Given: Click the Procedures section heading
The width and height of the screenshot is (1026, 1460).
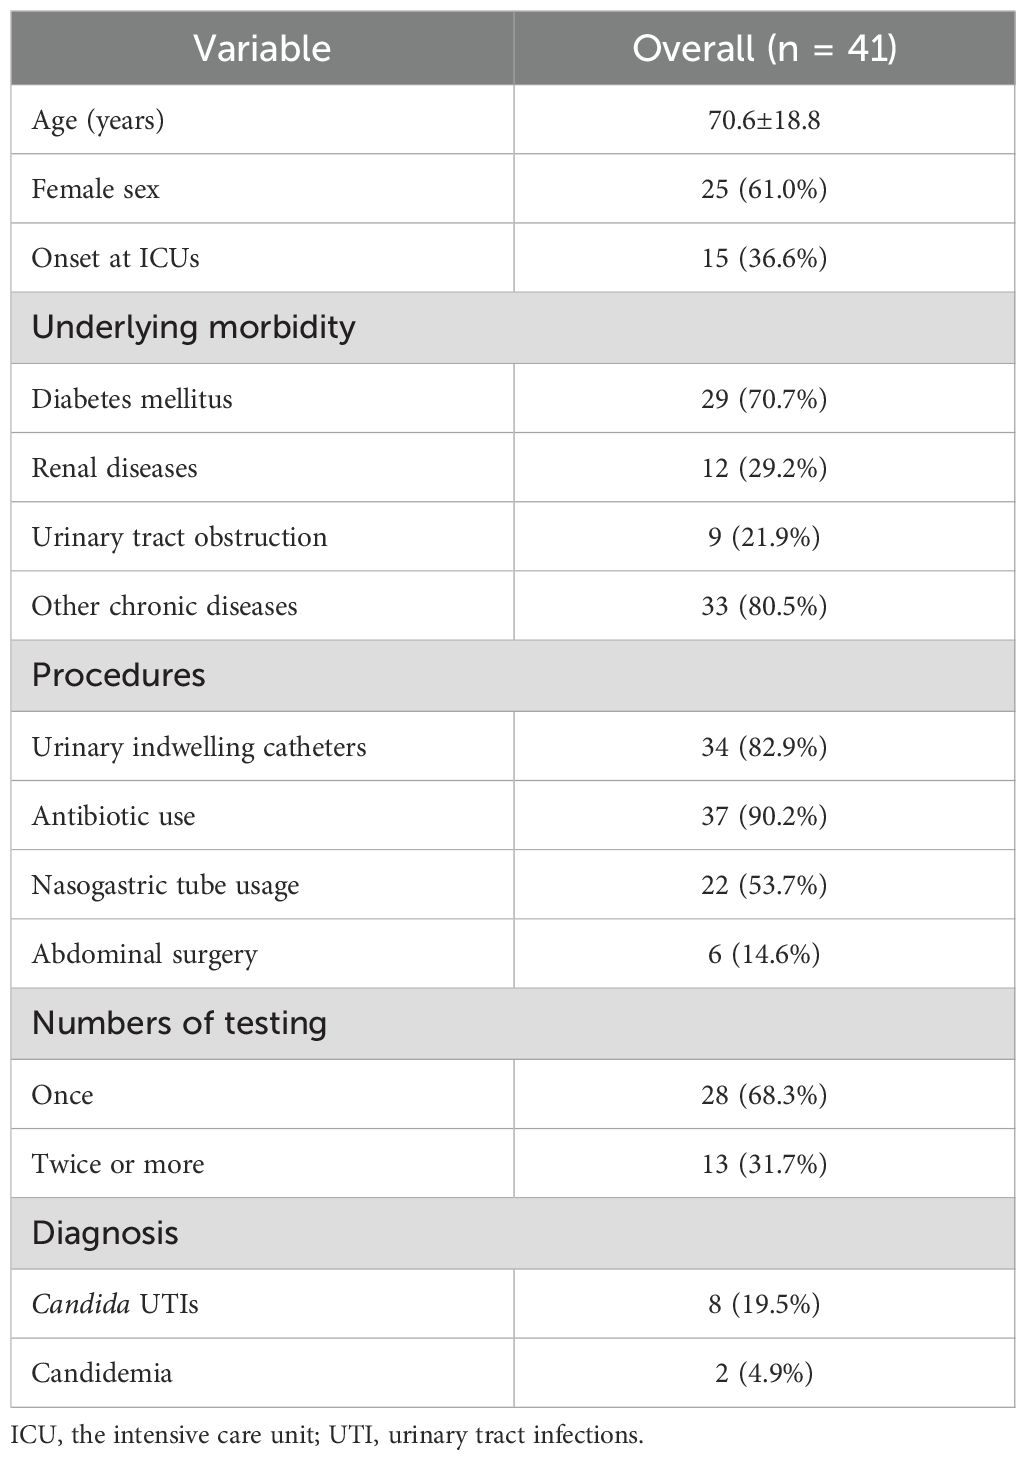Looking at the screenshot, I should click(118, 676).
